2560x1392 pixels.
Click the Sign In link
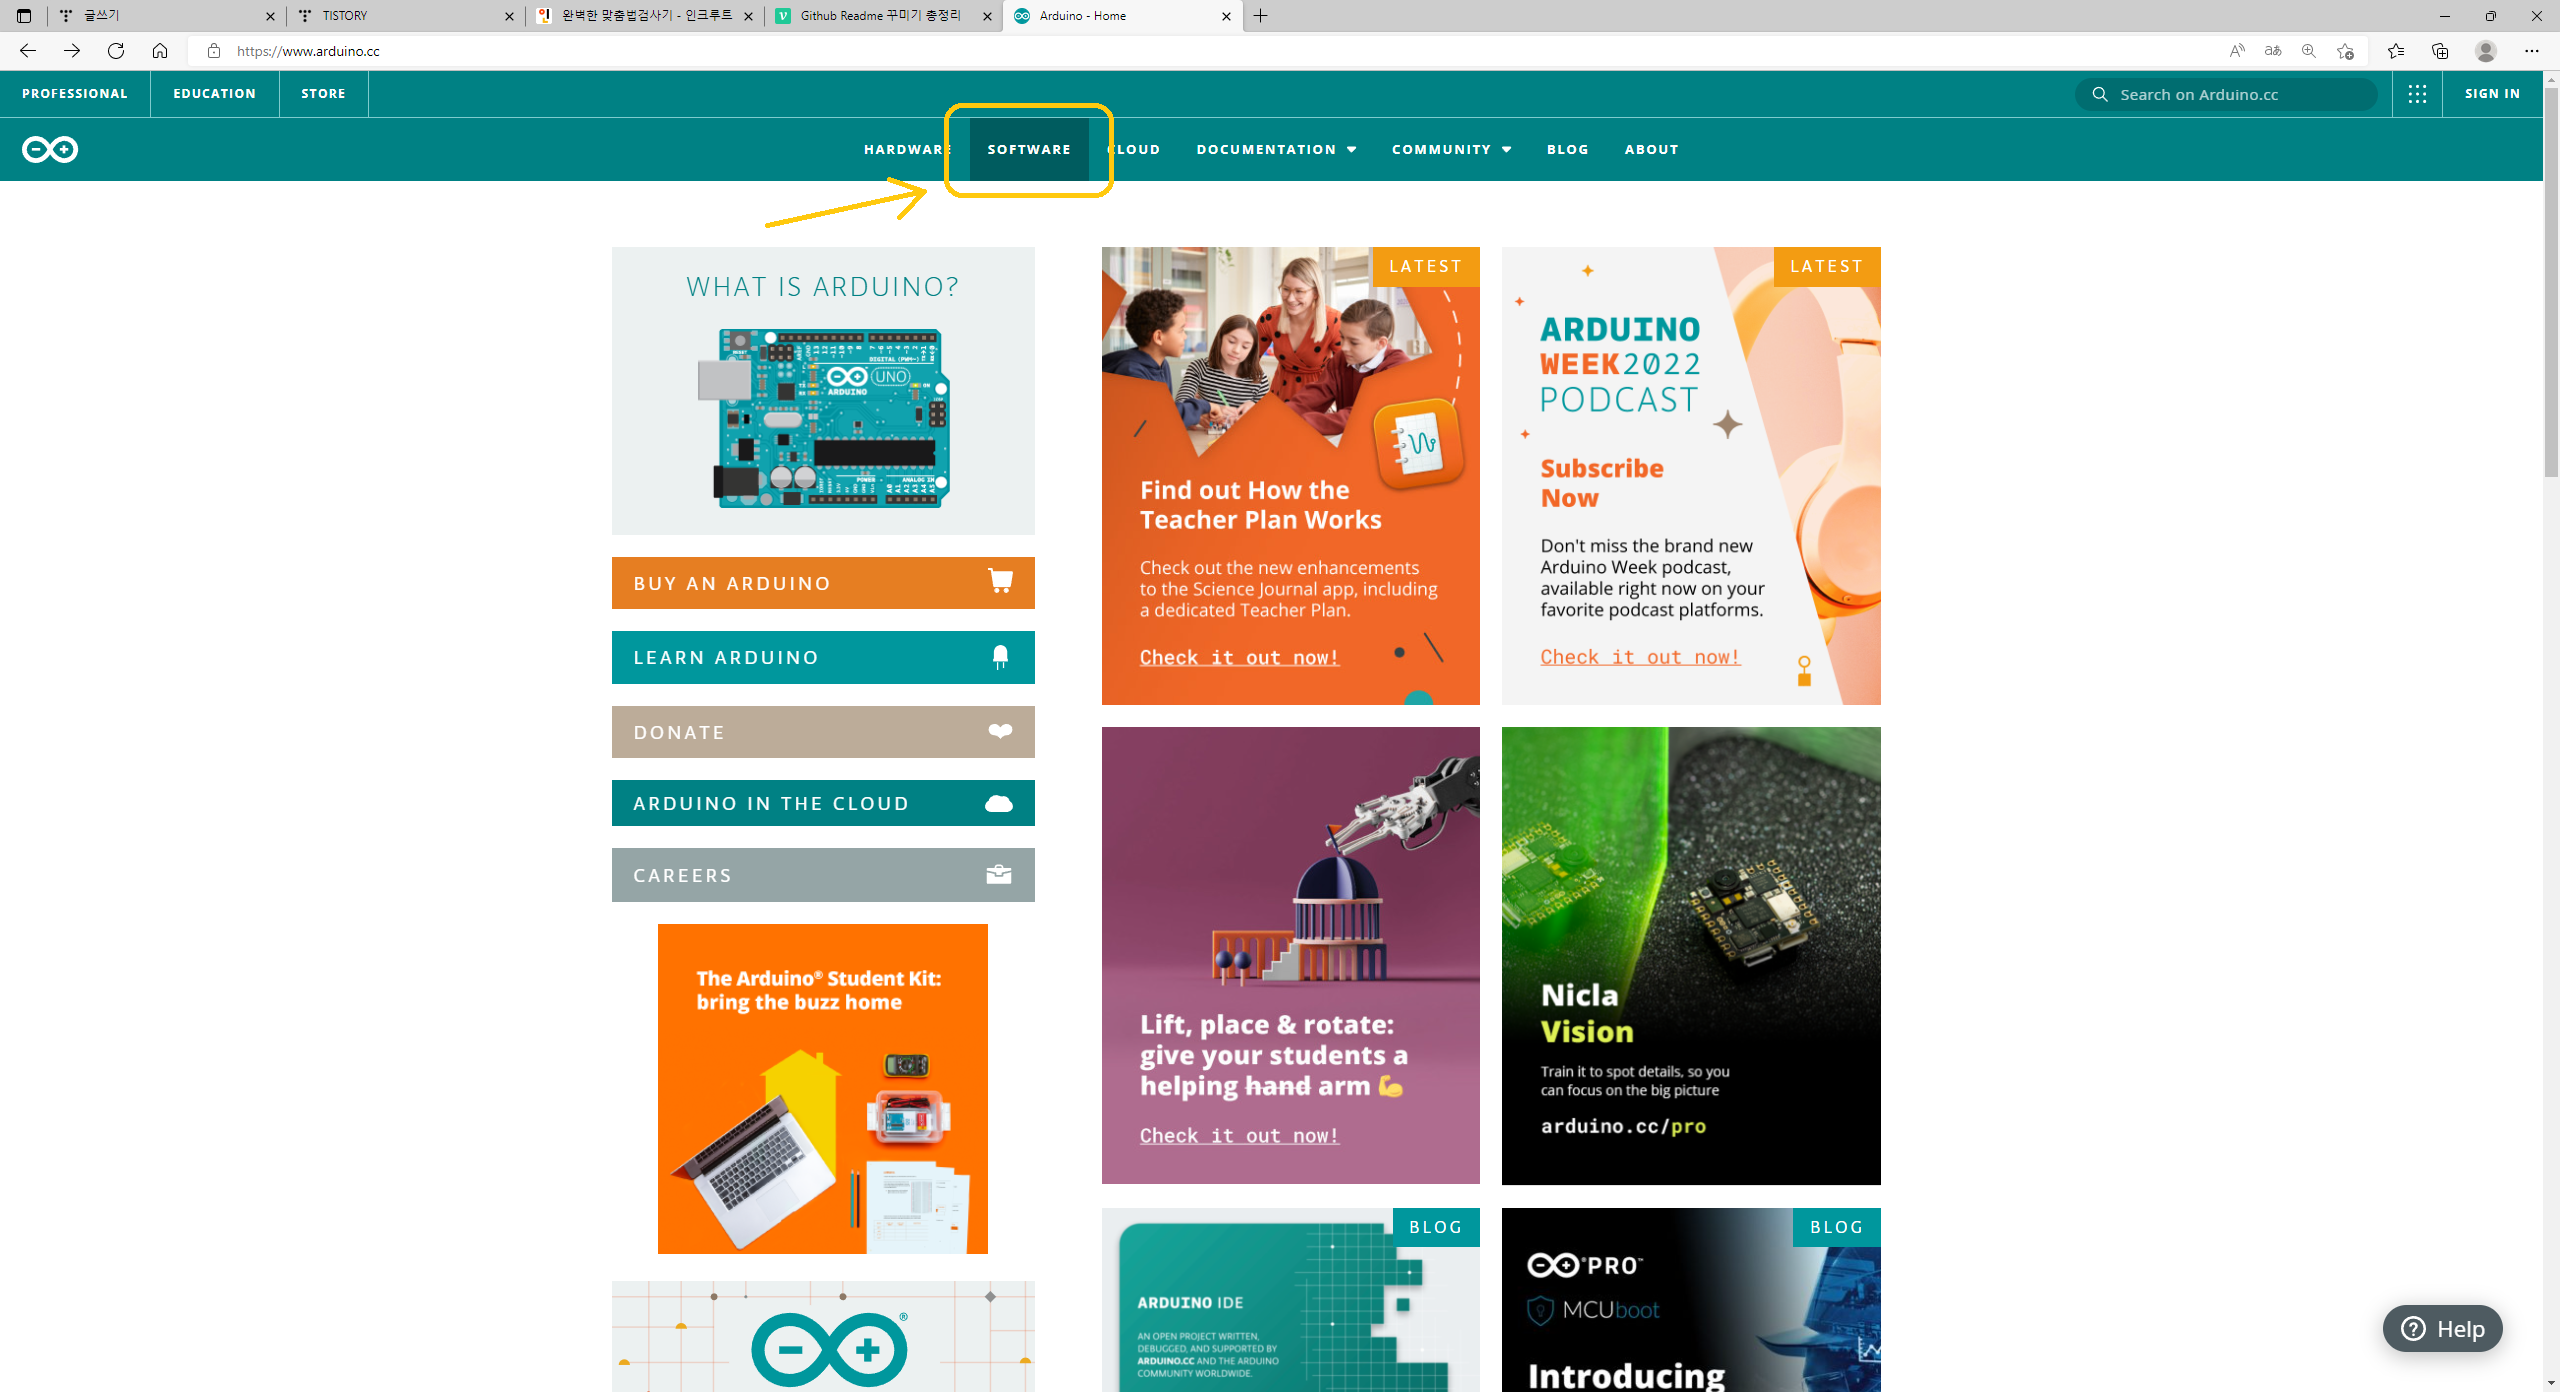pos(2492,94)
